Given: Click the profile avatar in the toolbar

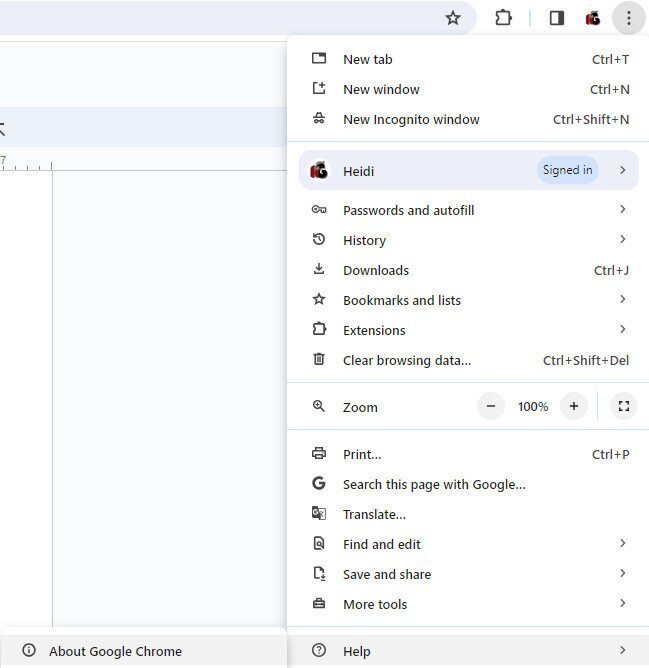Looking at the screenshot, I should [593, 18].
